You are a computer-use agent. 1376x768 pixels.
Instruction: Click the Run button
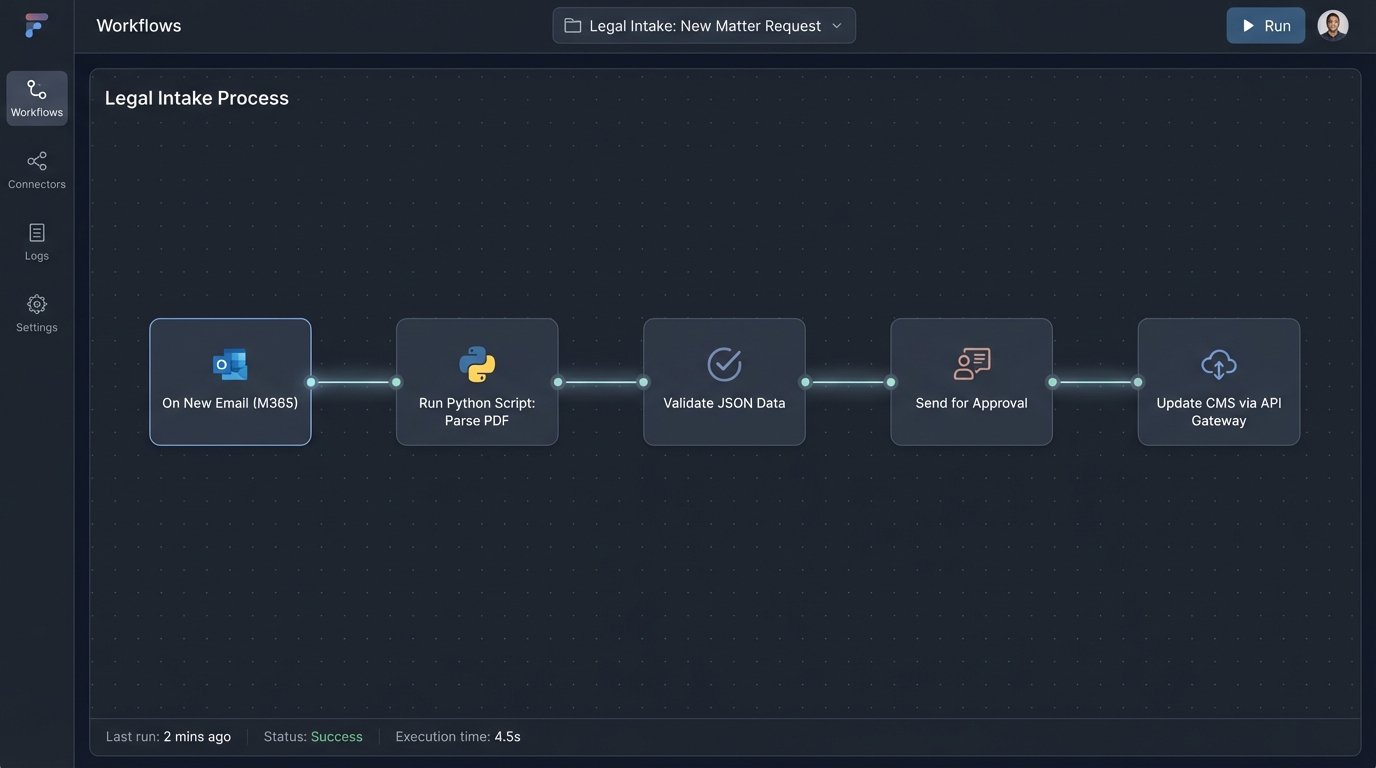coord(1265,25)
